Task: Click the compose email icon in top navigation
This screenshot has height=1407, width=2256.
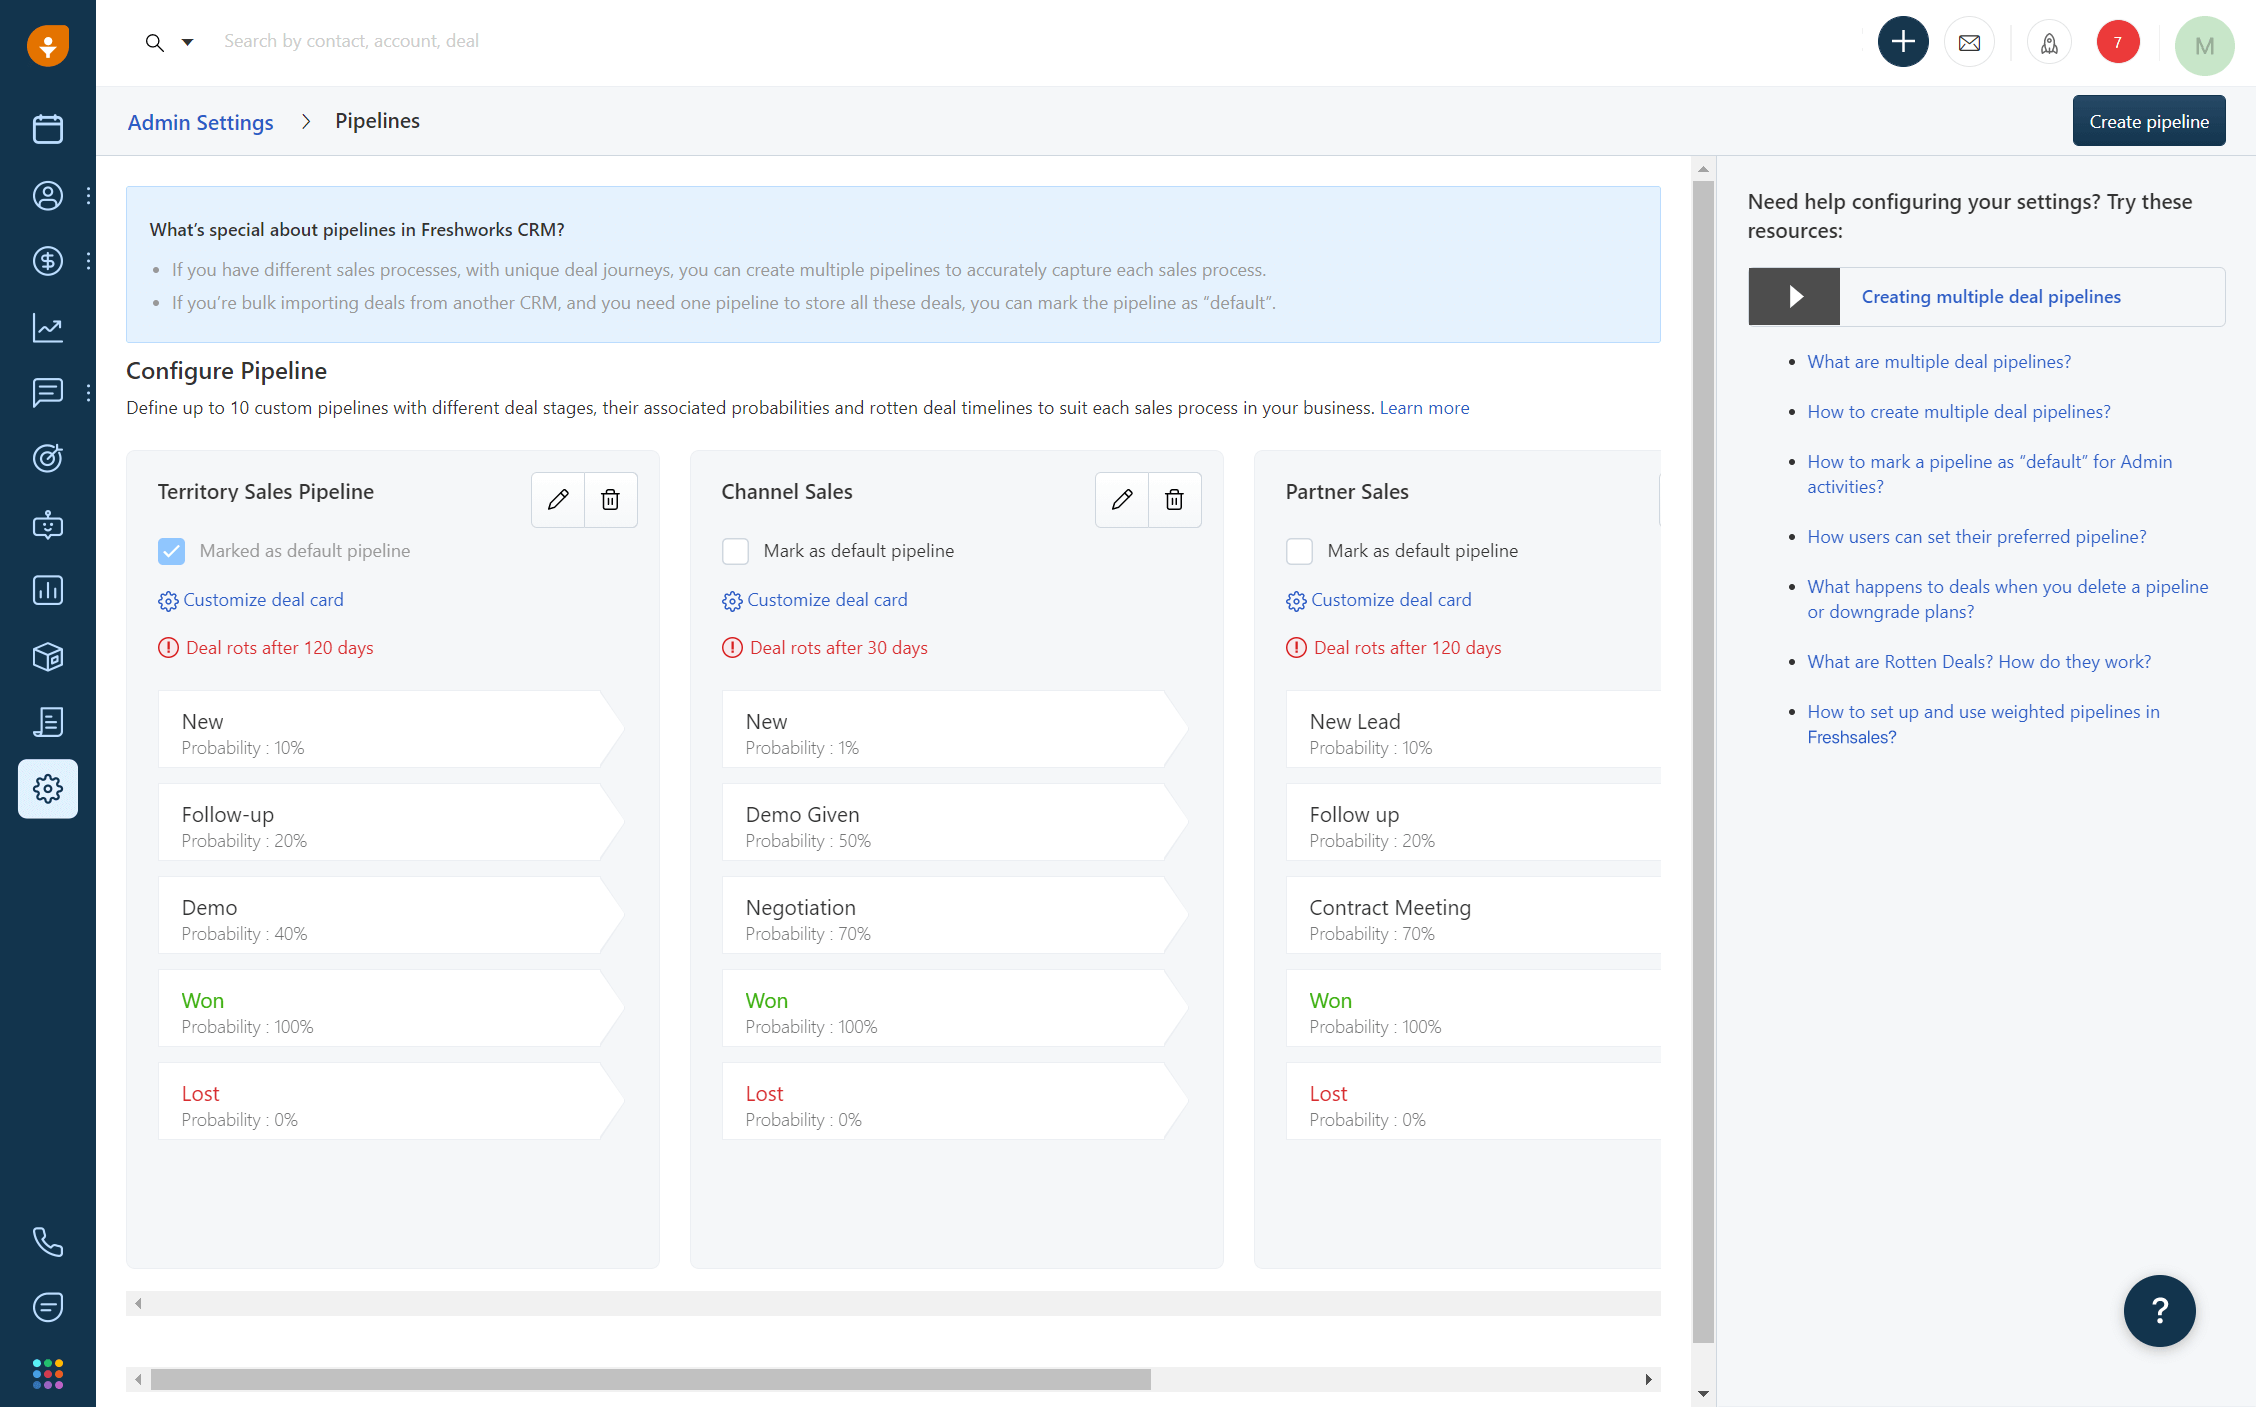Action: [x=1969, y=44]
